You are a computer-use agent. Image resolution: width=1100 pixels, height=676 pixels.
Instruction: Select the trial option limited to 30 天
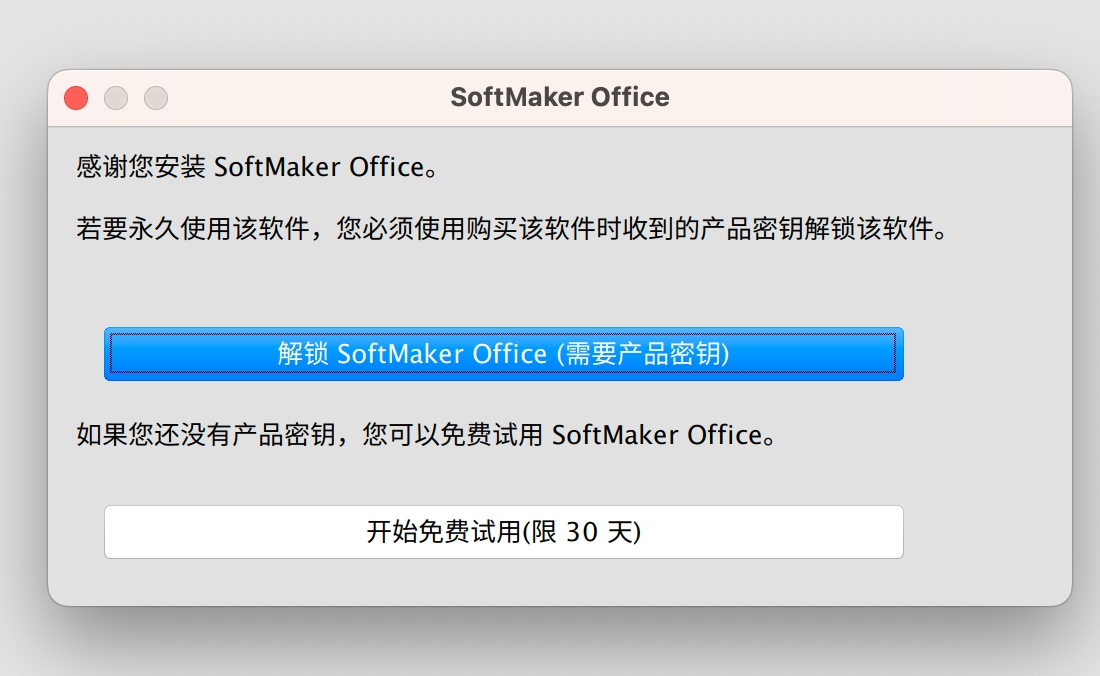[503, 532]
